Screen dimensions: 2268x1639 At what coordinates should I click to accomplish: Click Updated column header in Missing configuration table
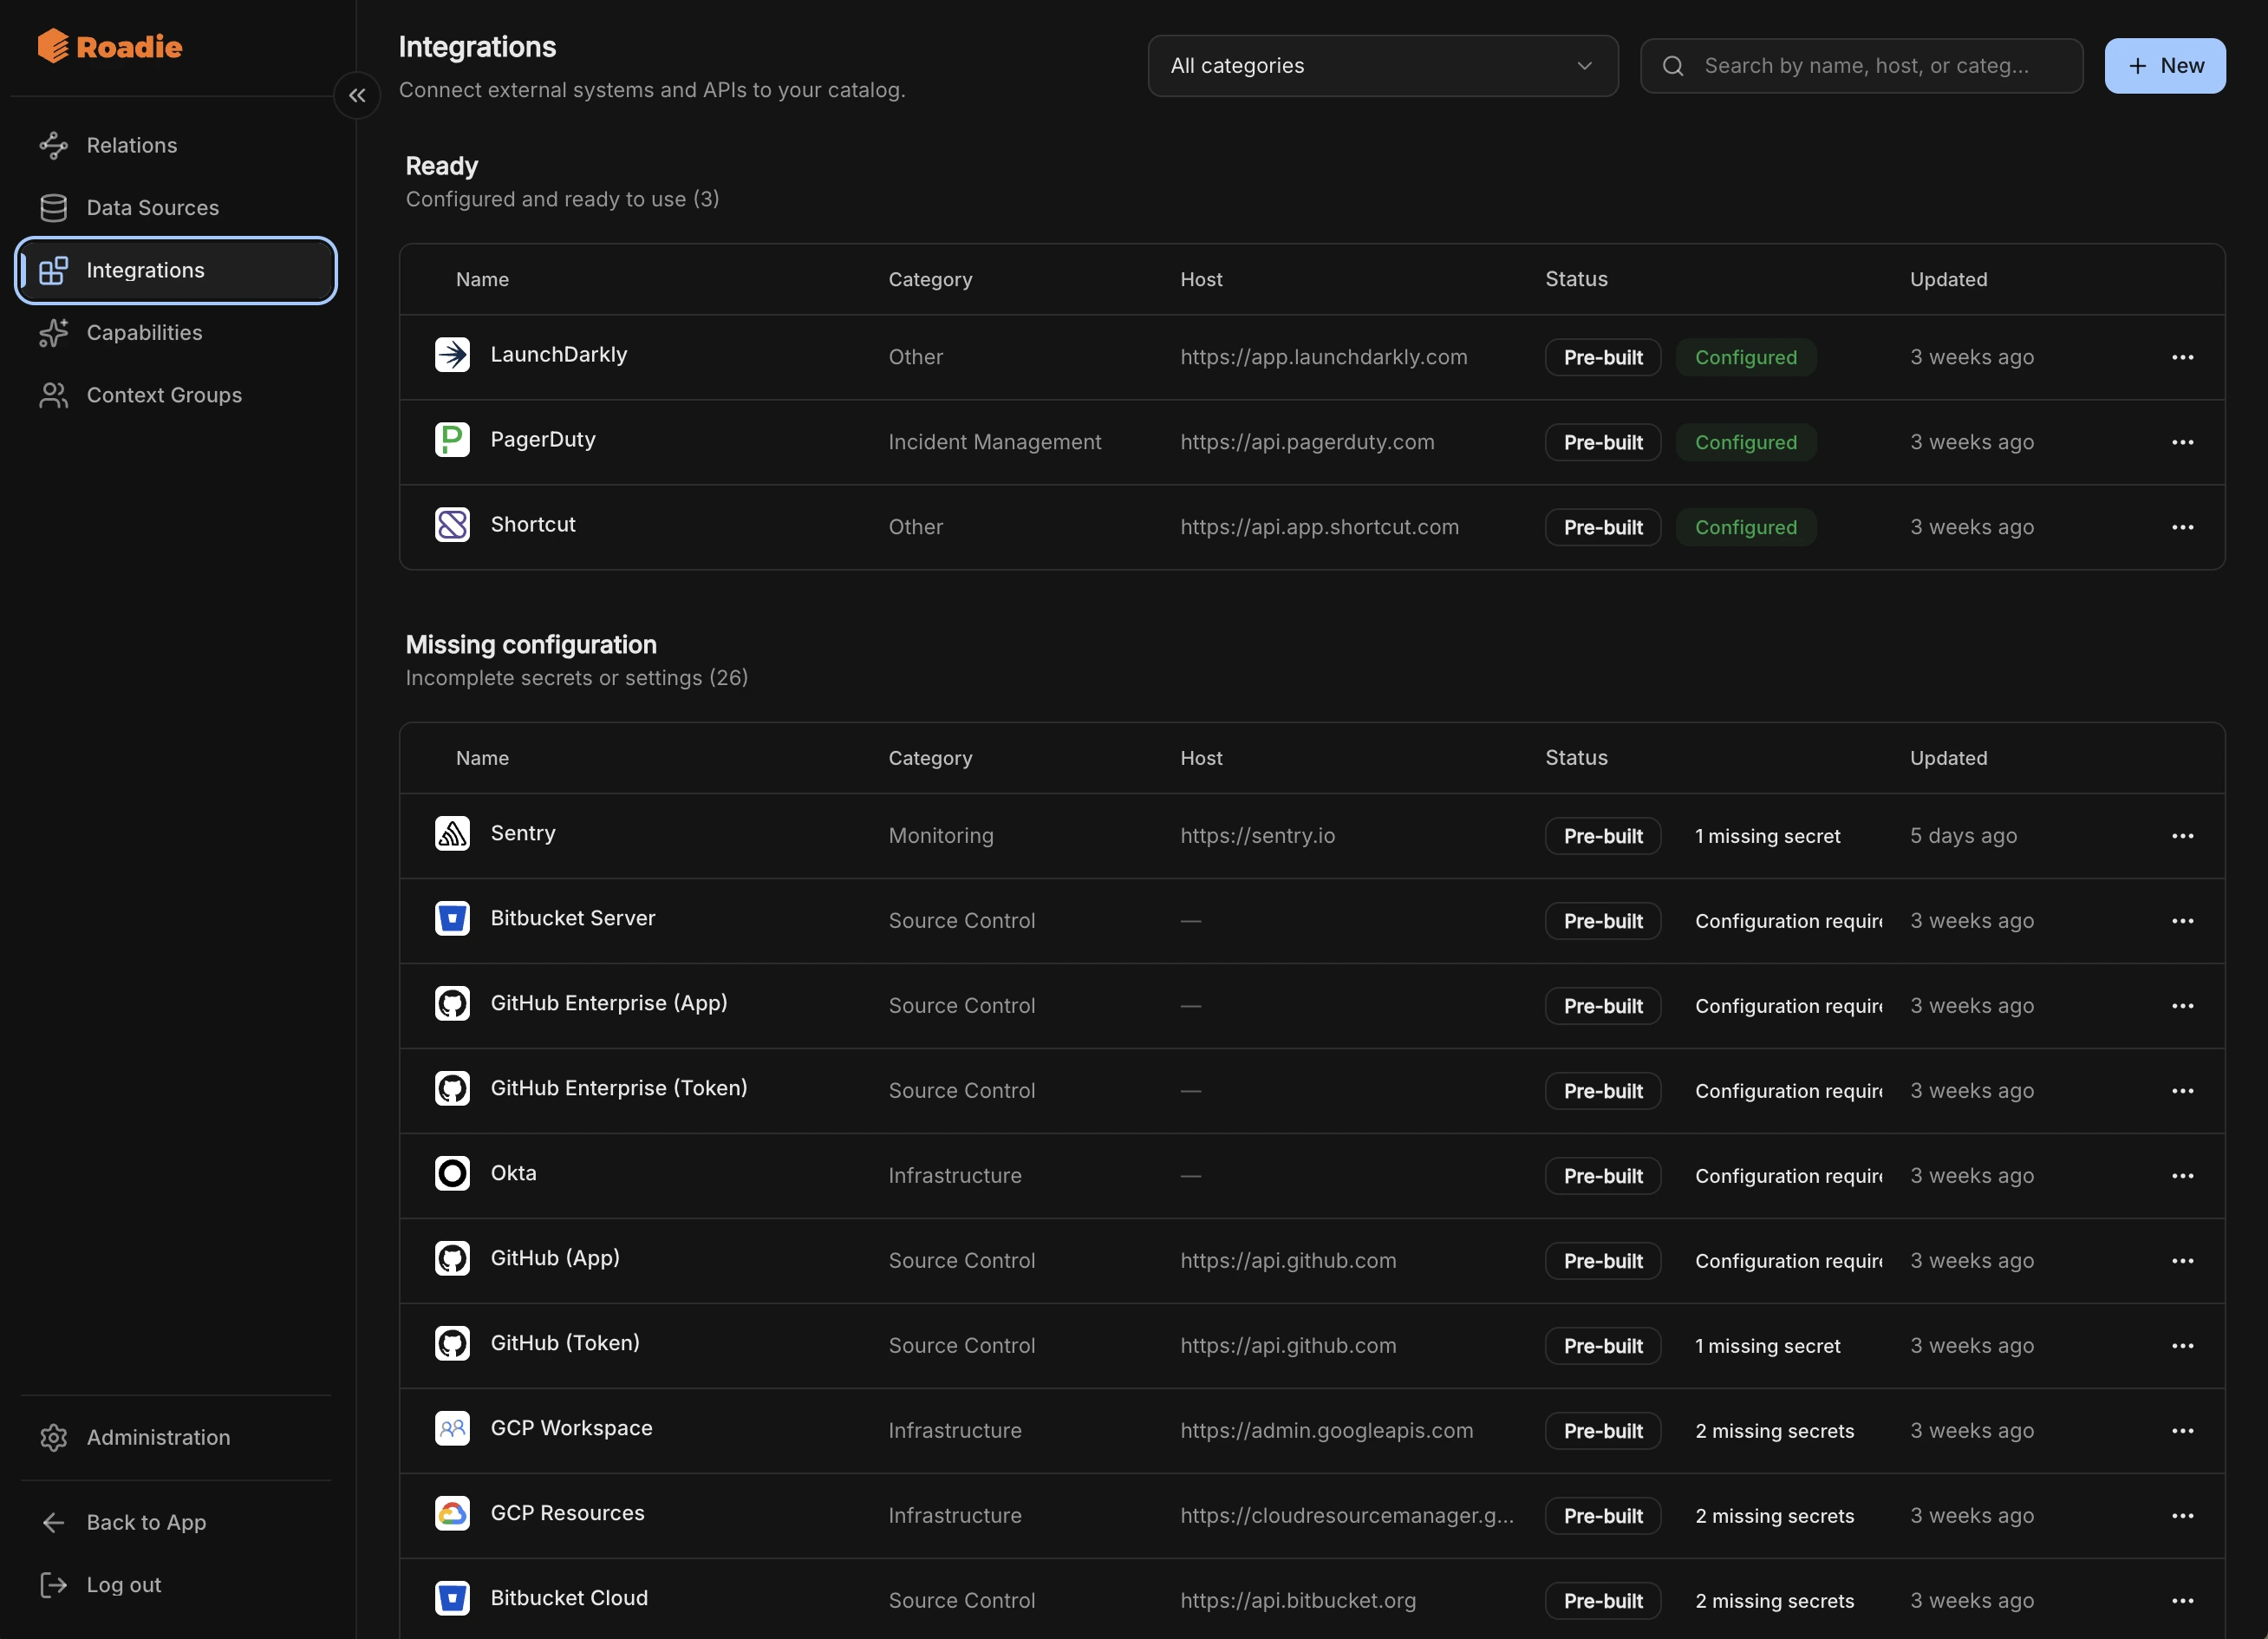pos(1948,758)
